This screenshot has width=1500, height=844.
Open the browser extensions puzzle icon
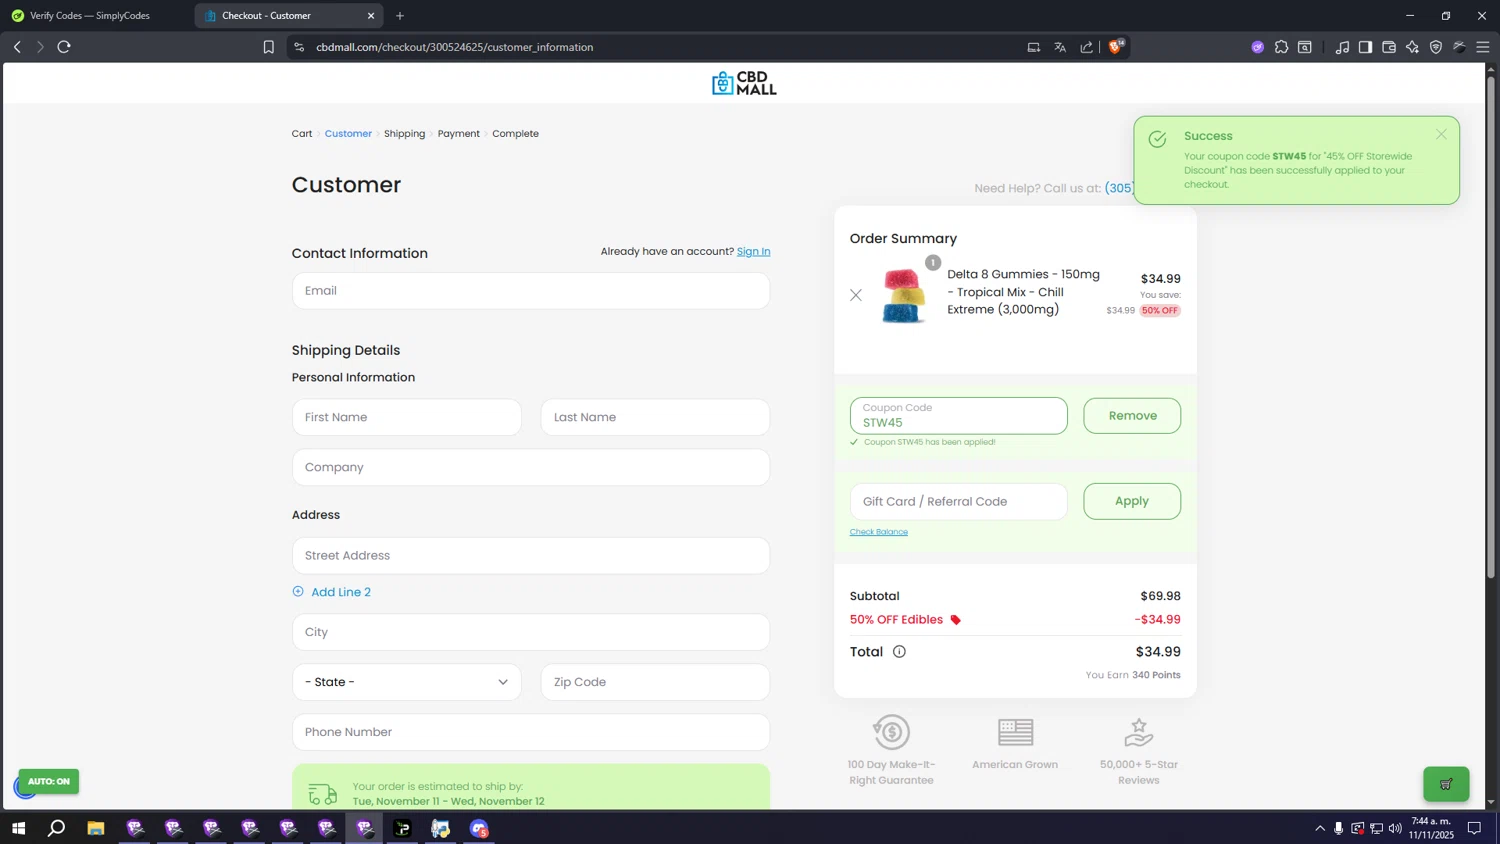click(1281, 47)
